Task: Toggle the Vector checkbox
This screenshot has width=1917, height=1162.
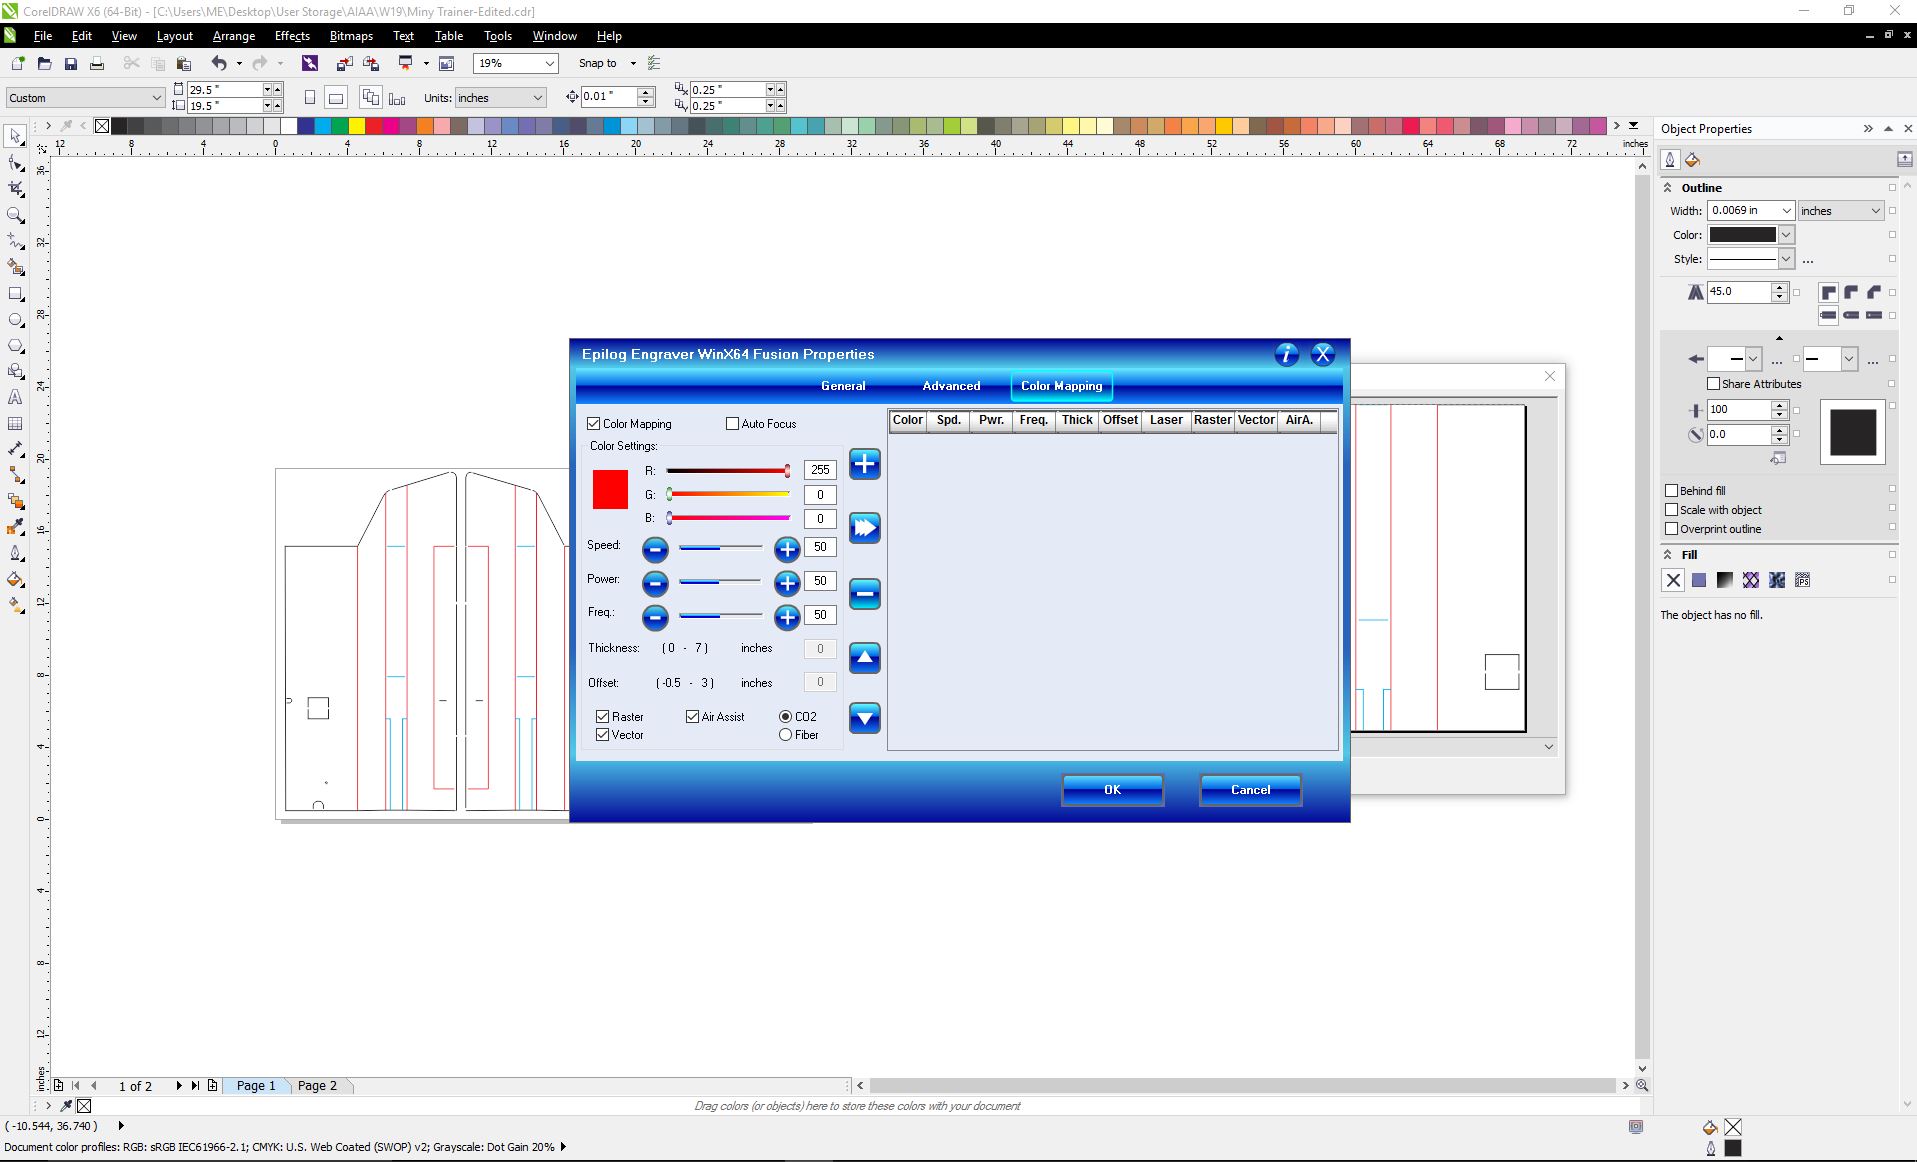Action: [x=603, y=735]
